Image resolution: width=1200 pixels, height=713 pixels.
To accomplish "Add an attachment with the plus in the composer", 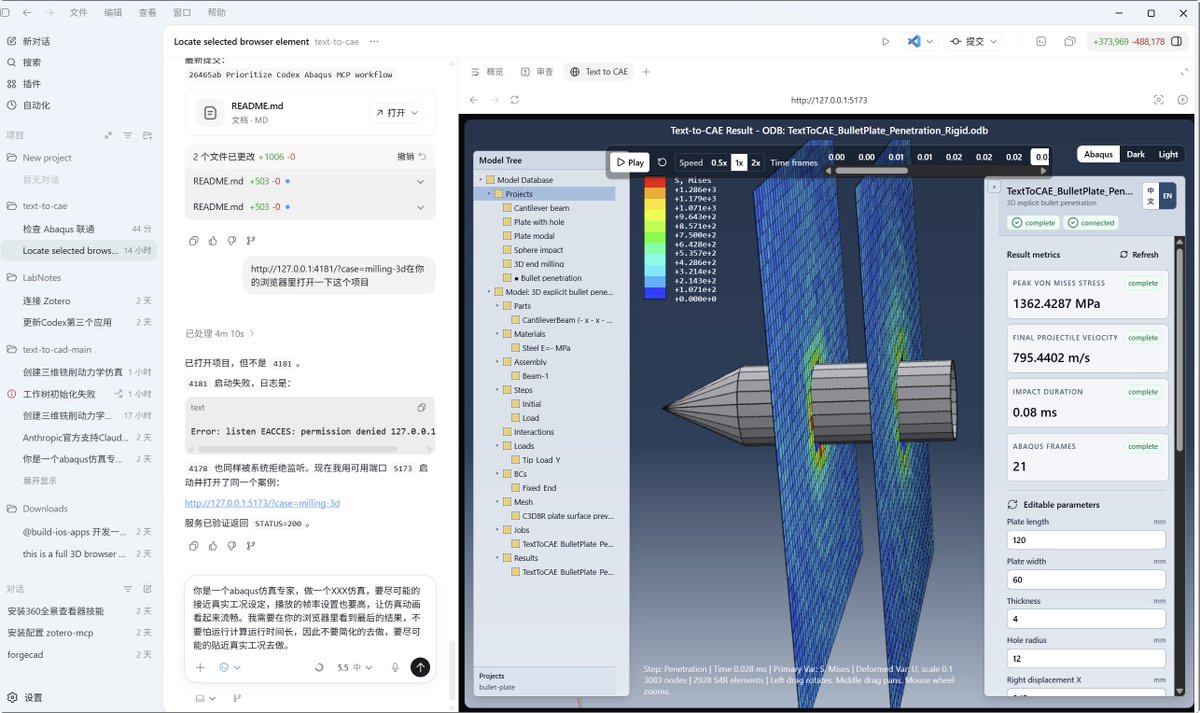I will 200,667.
